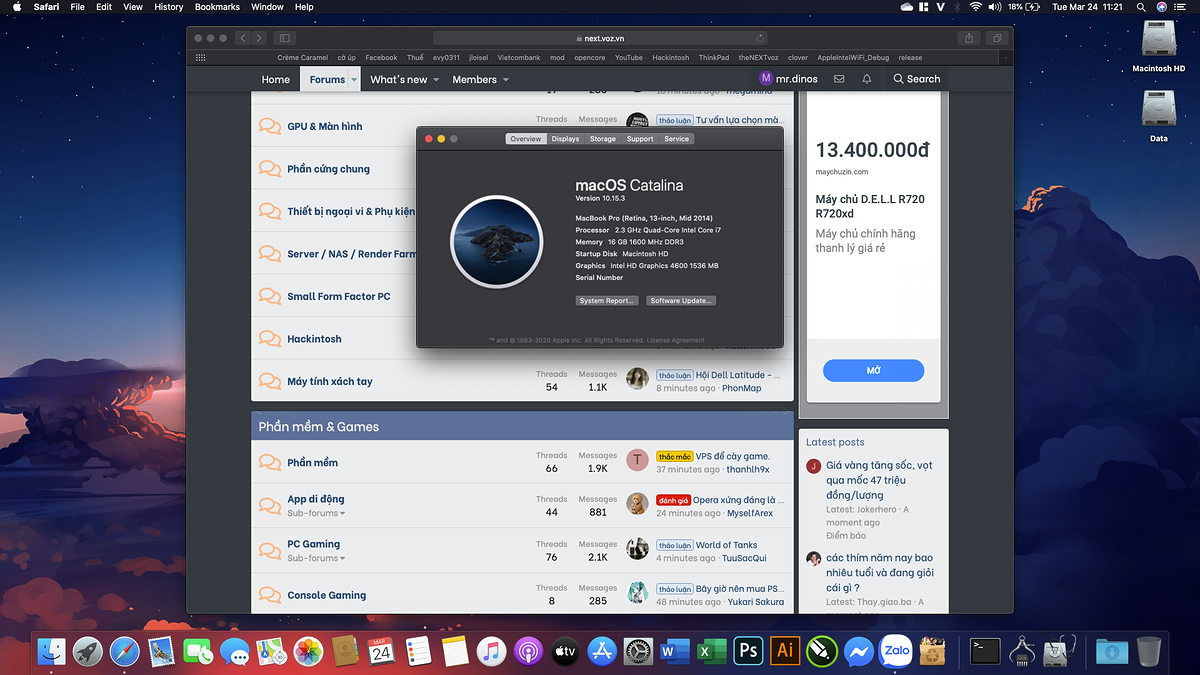
Task: Open the opencore bookmark
Action: tap(590, 58)
